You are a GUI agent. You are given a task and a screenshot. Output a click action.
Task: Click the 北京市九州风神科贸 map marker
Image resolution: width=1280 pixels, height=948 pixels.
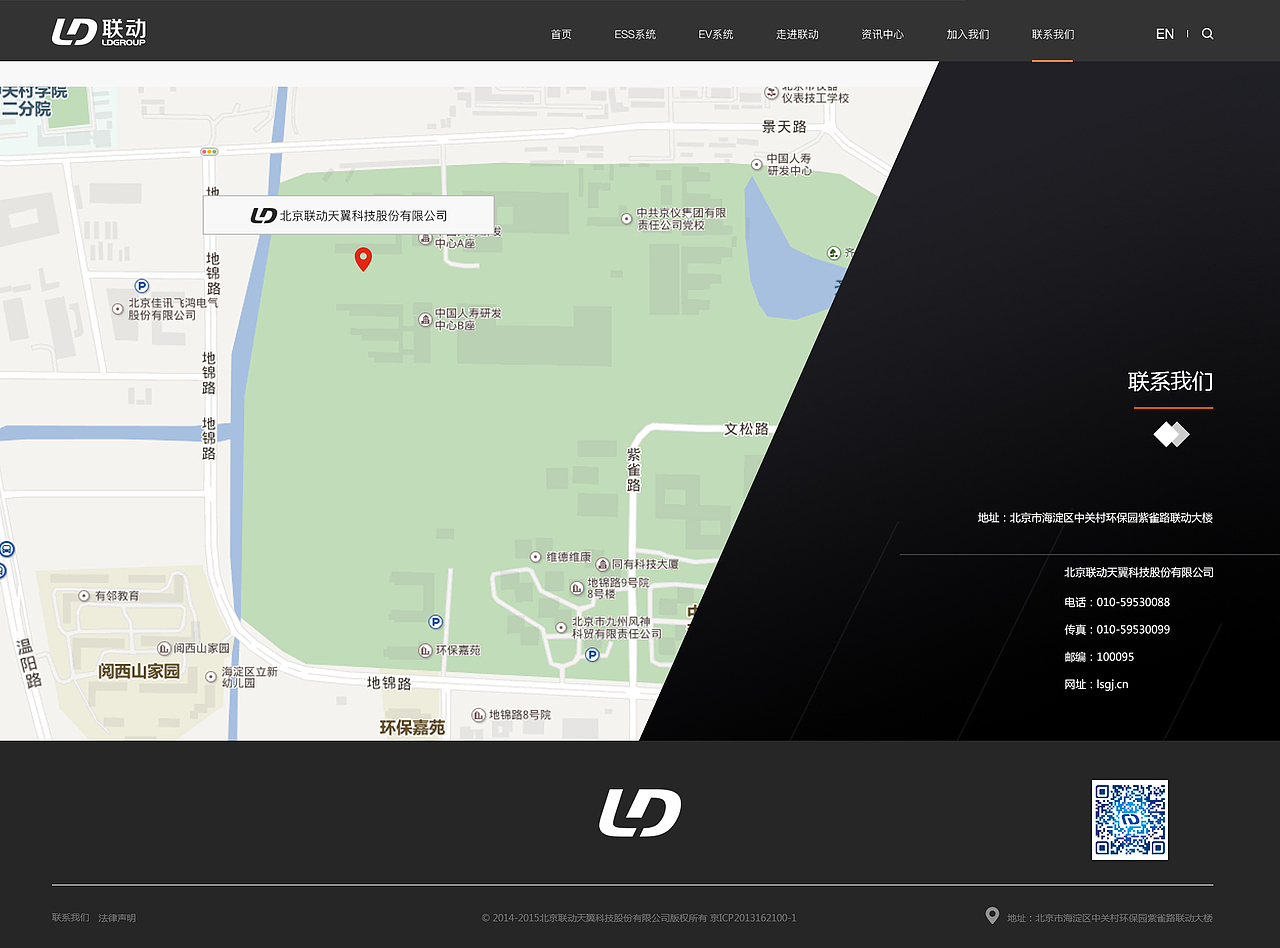[561, 628]
